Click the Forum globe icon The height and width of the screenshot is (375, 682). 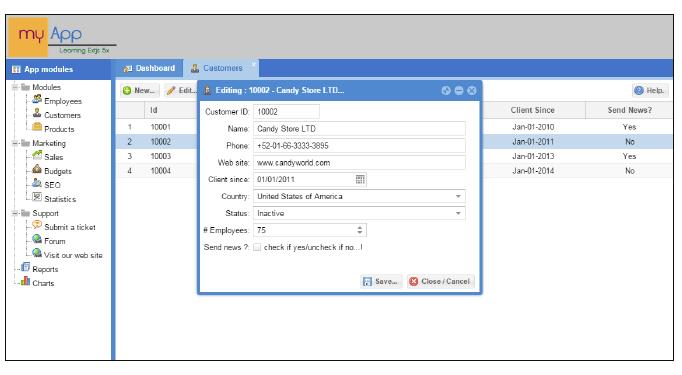coord(37,240)
